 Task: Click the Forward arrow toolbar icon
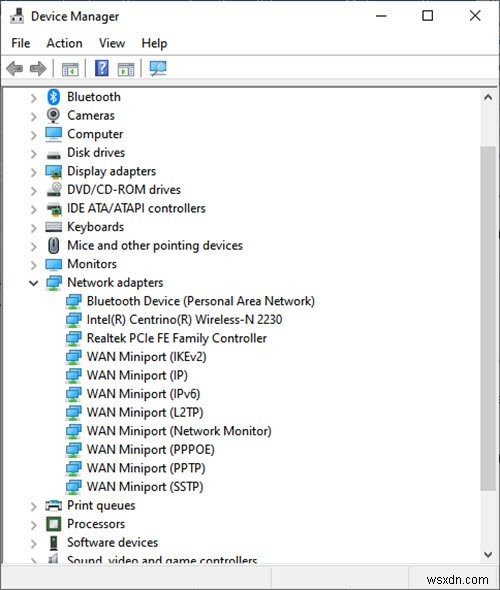[38, 68]
